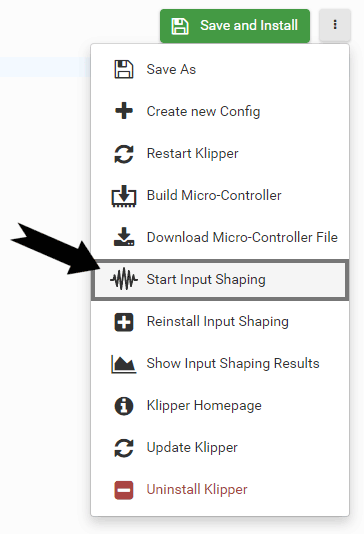Image resolution: width=364 pixels, height=534 pixels.
Task: Select the Restart Klipper menu text
Action: [x=192, y=154]
